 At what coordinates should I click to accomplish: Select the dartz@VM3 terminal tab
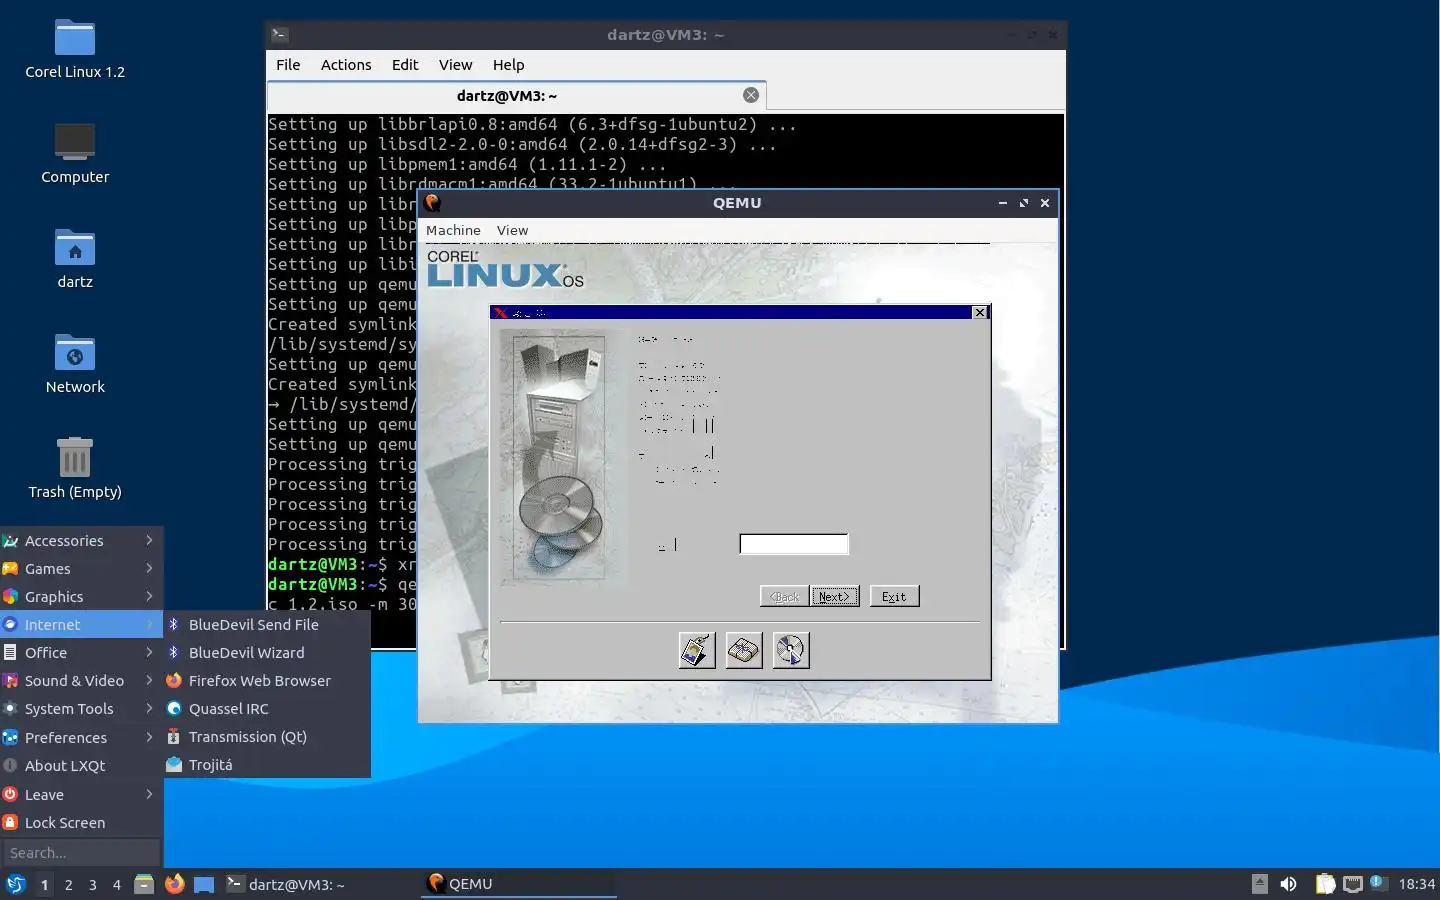click(517, 95)
